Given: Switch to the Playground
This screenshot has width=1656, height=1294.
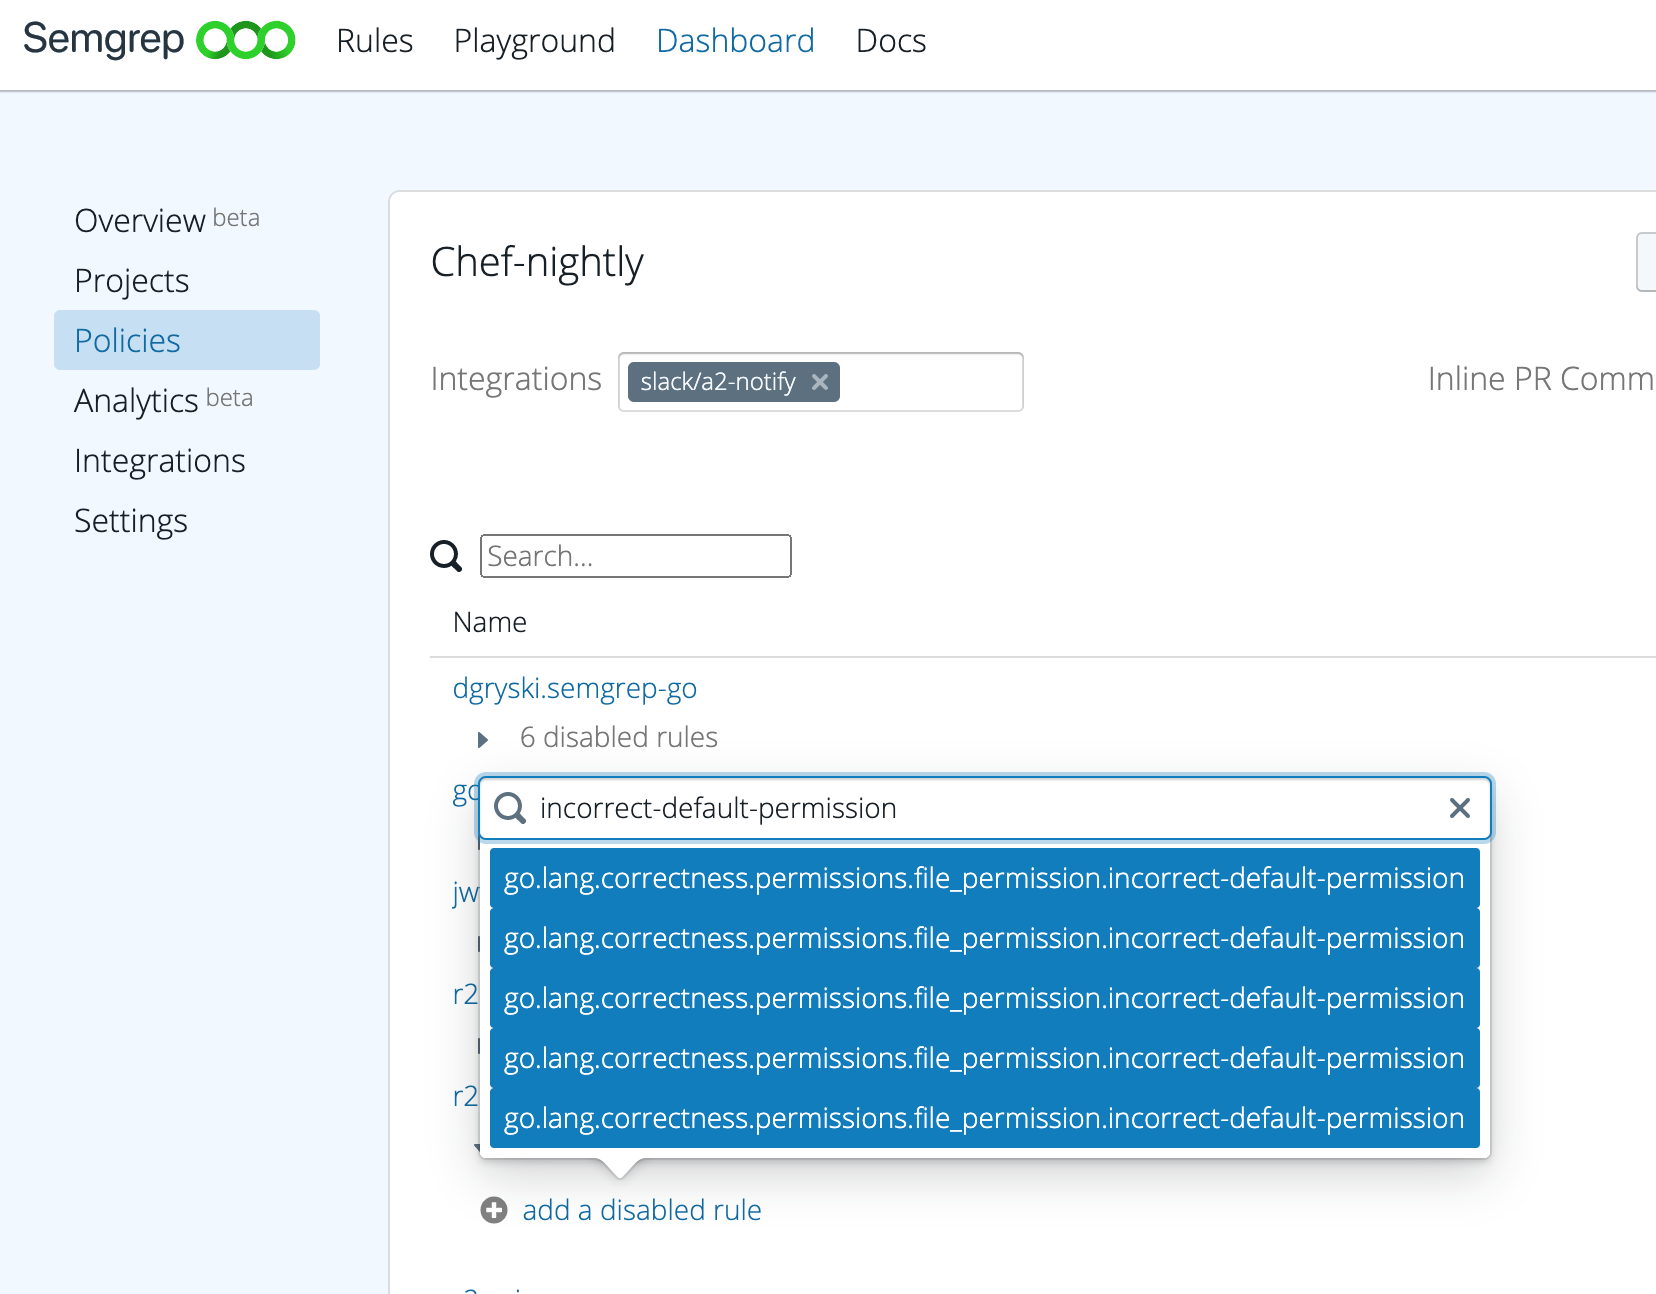Looking at the screenshot, I should click(534, 41).
